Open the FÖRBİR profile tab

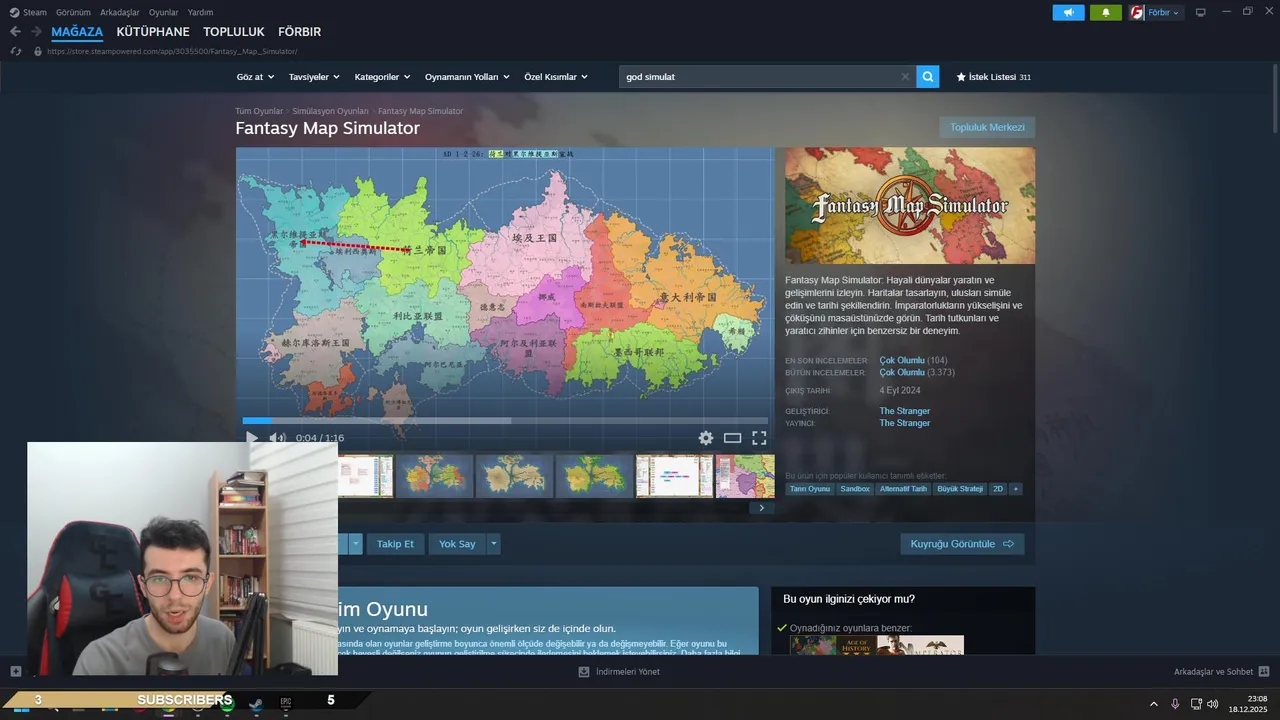pyautogui.click(x=299, y=32)
